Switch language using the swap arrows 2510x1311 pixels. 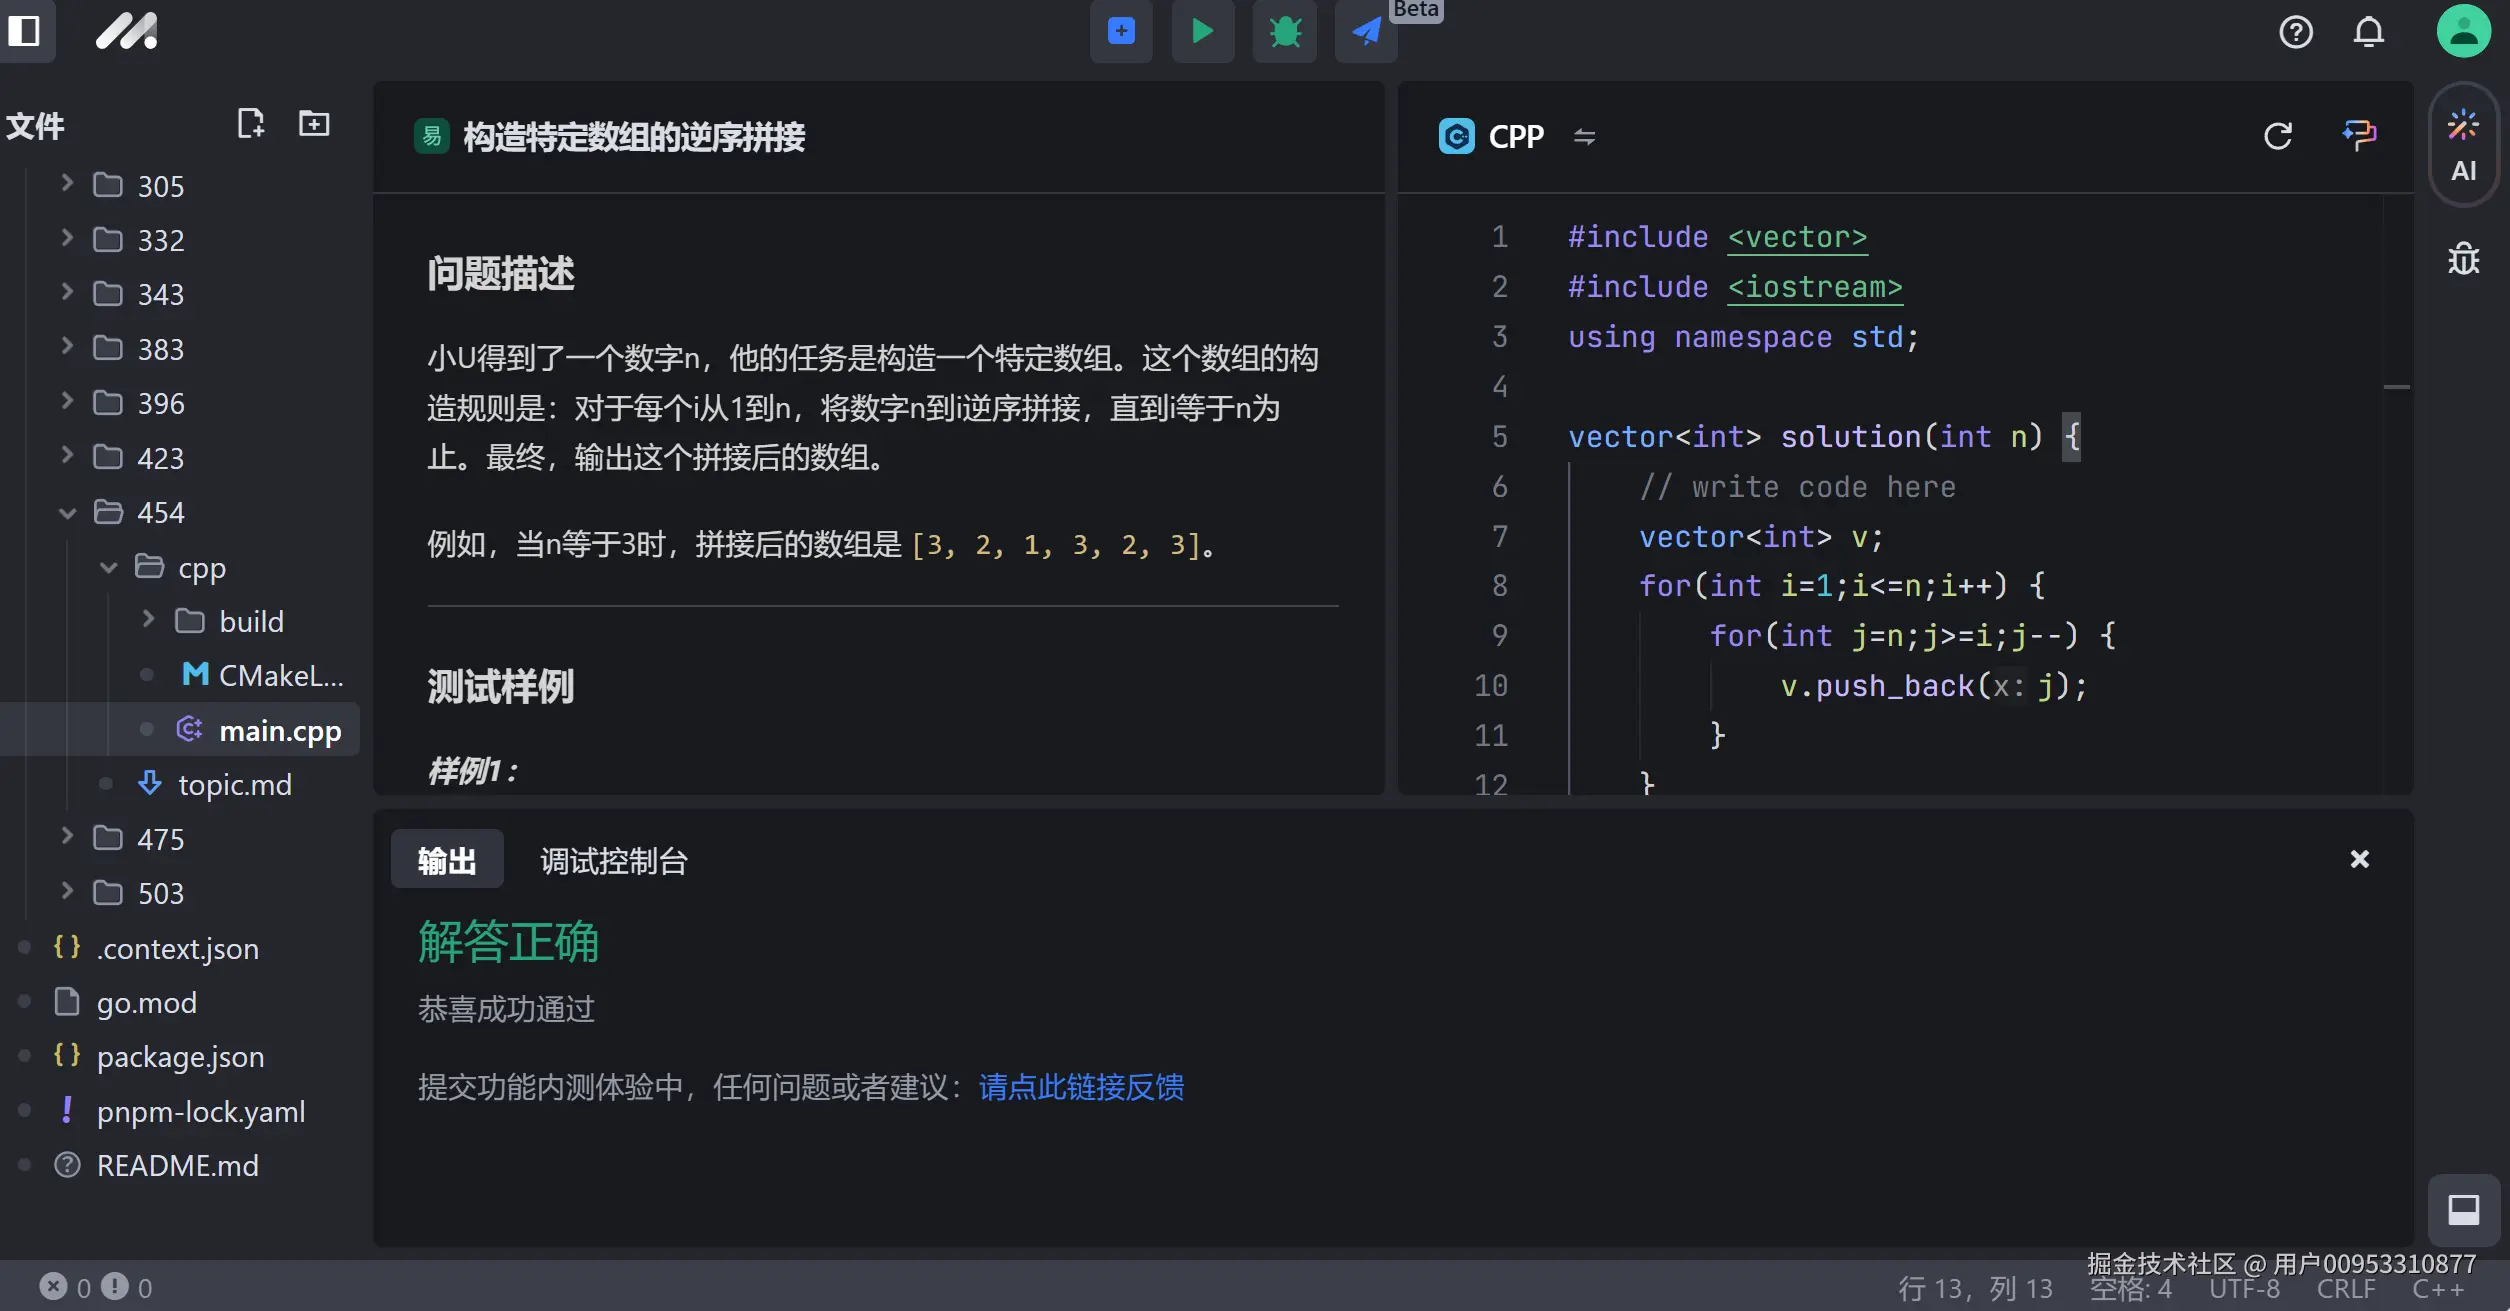(x=1584, y=136)
